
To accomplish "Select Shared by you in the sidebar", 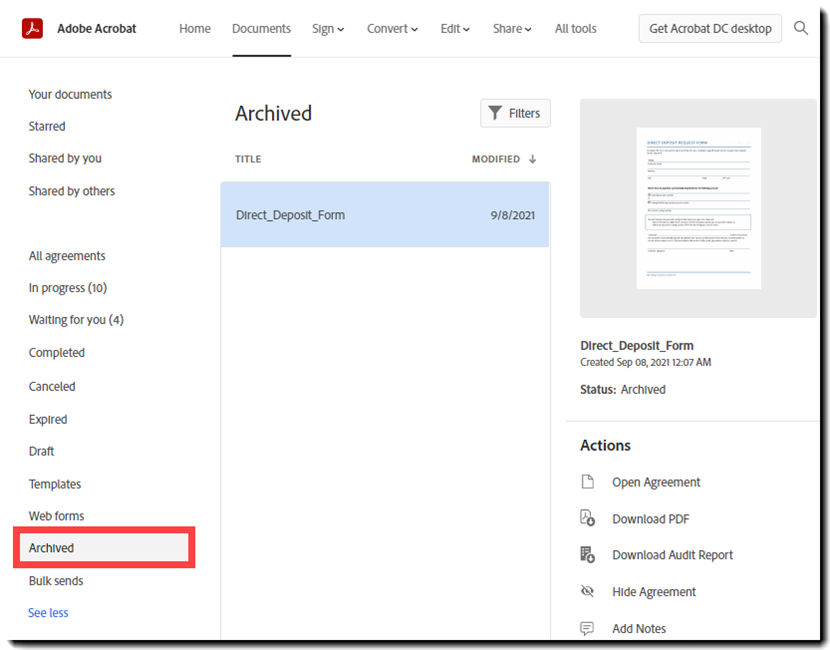I will [65, 158].
